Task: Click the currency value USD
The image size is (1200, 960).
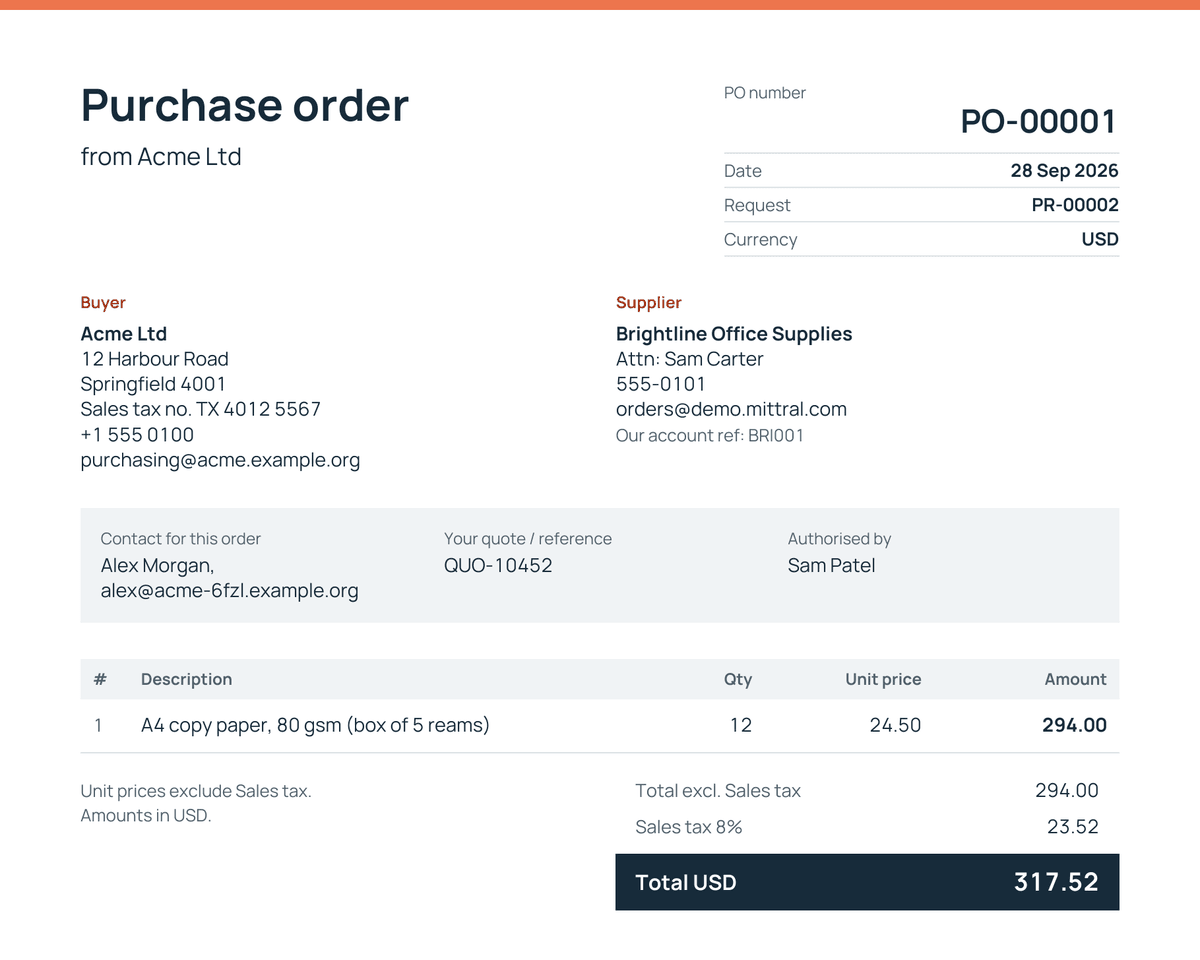Action: [x=1100, y=239]
